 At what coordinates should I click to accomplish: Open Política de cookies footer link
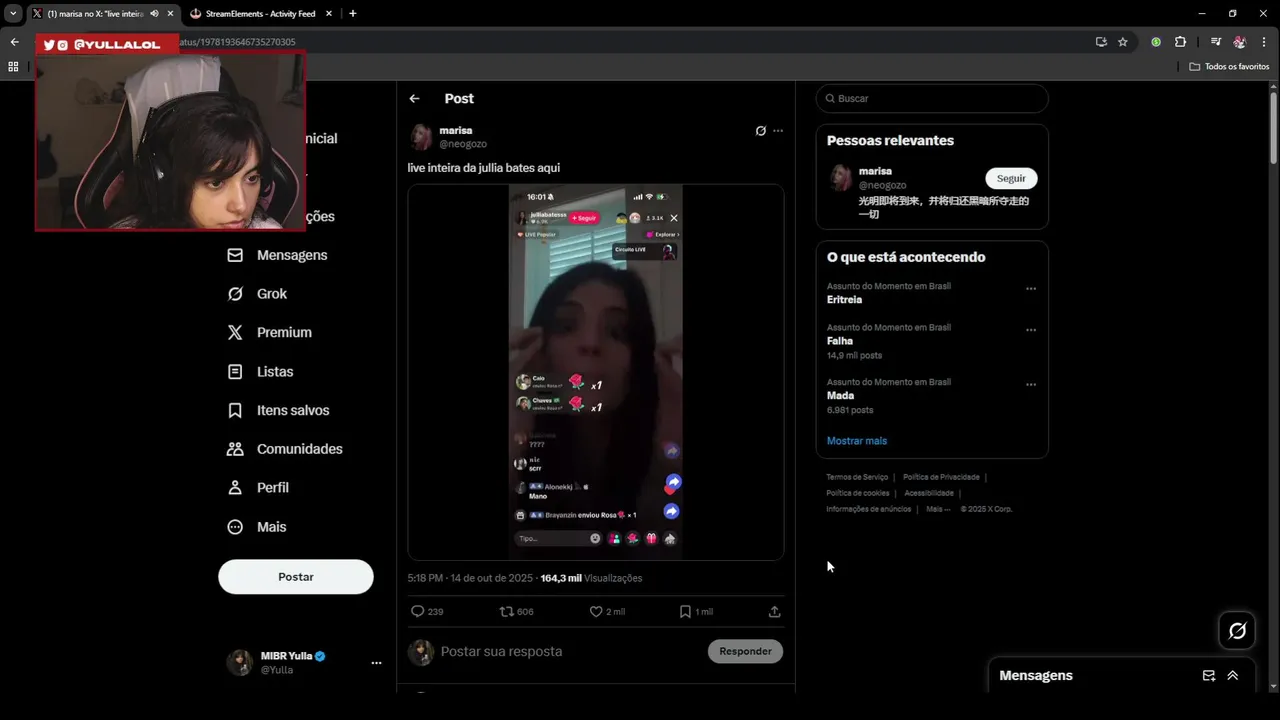[x=858, y=493]
